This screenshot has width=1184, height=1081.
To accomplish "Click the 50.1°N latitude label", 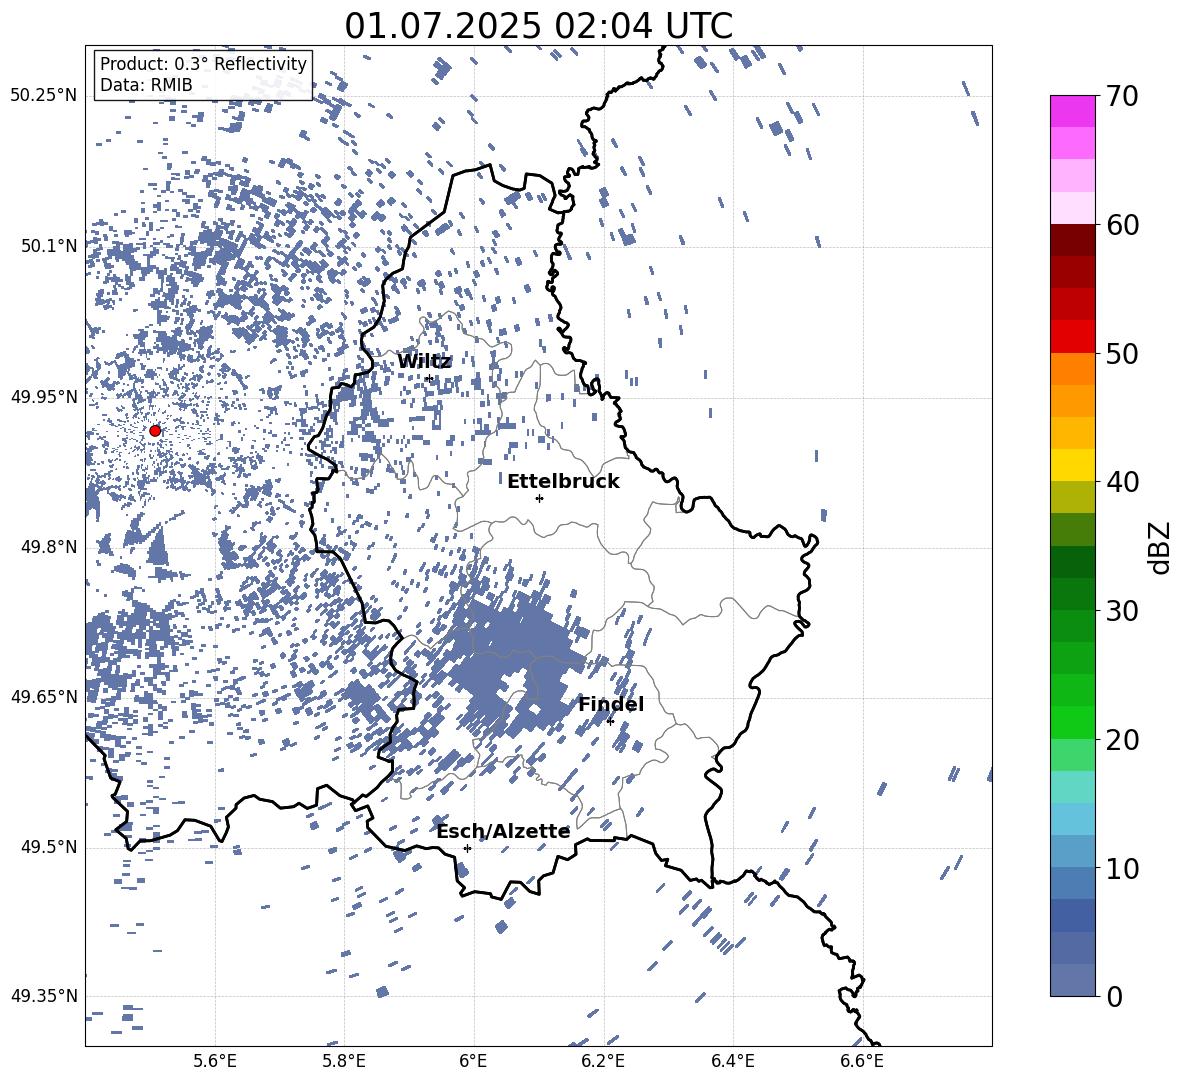I will pos(50,245).
